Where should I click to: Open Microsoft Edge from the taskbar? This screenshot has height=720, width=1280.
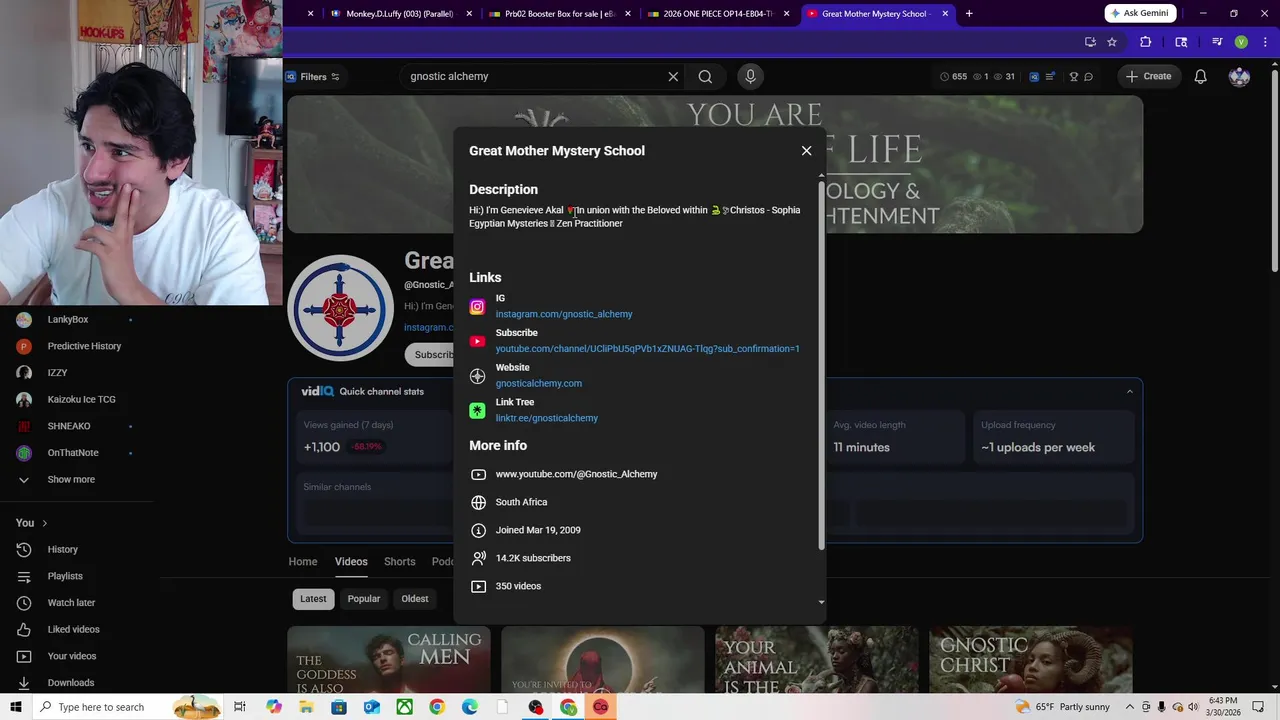(x=470, y=707)
